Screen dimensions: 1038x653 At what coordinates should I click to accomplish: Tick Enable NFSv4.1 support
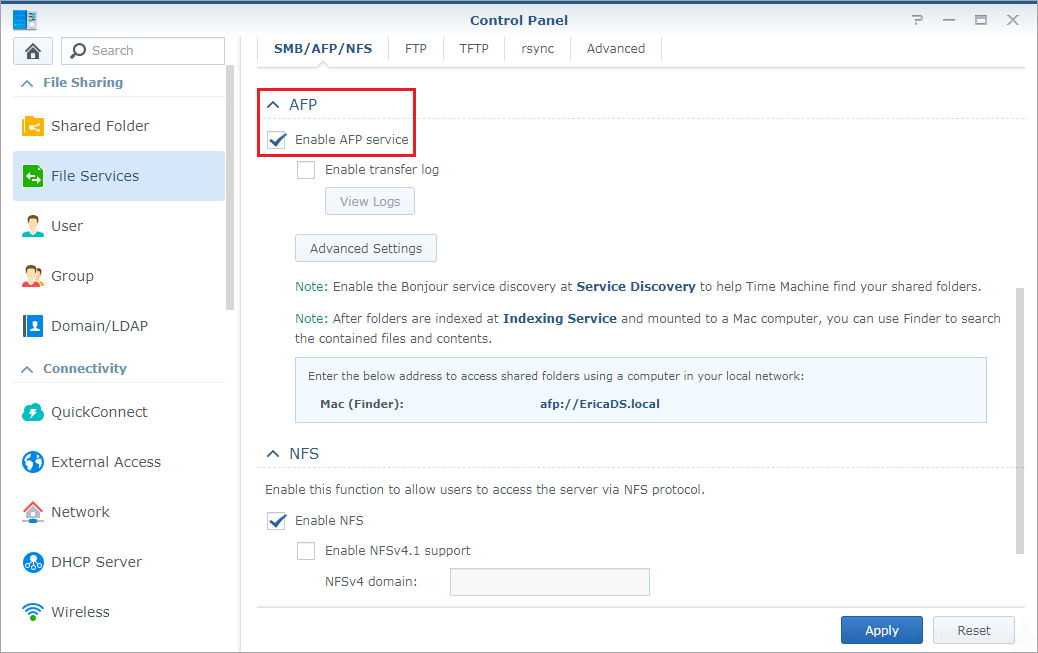click(306, 550)
